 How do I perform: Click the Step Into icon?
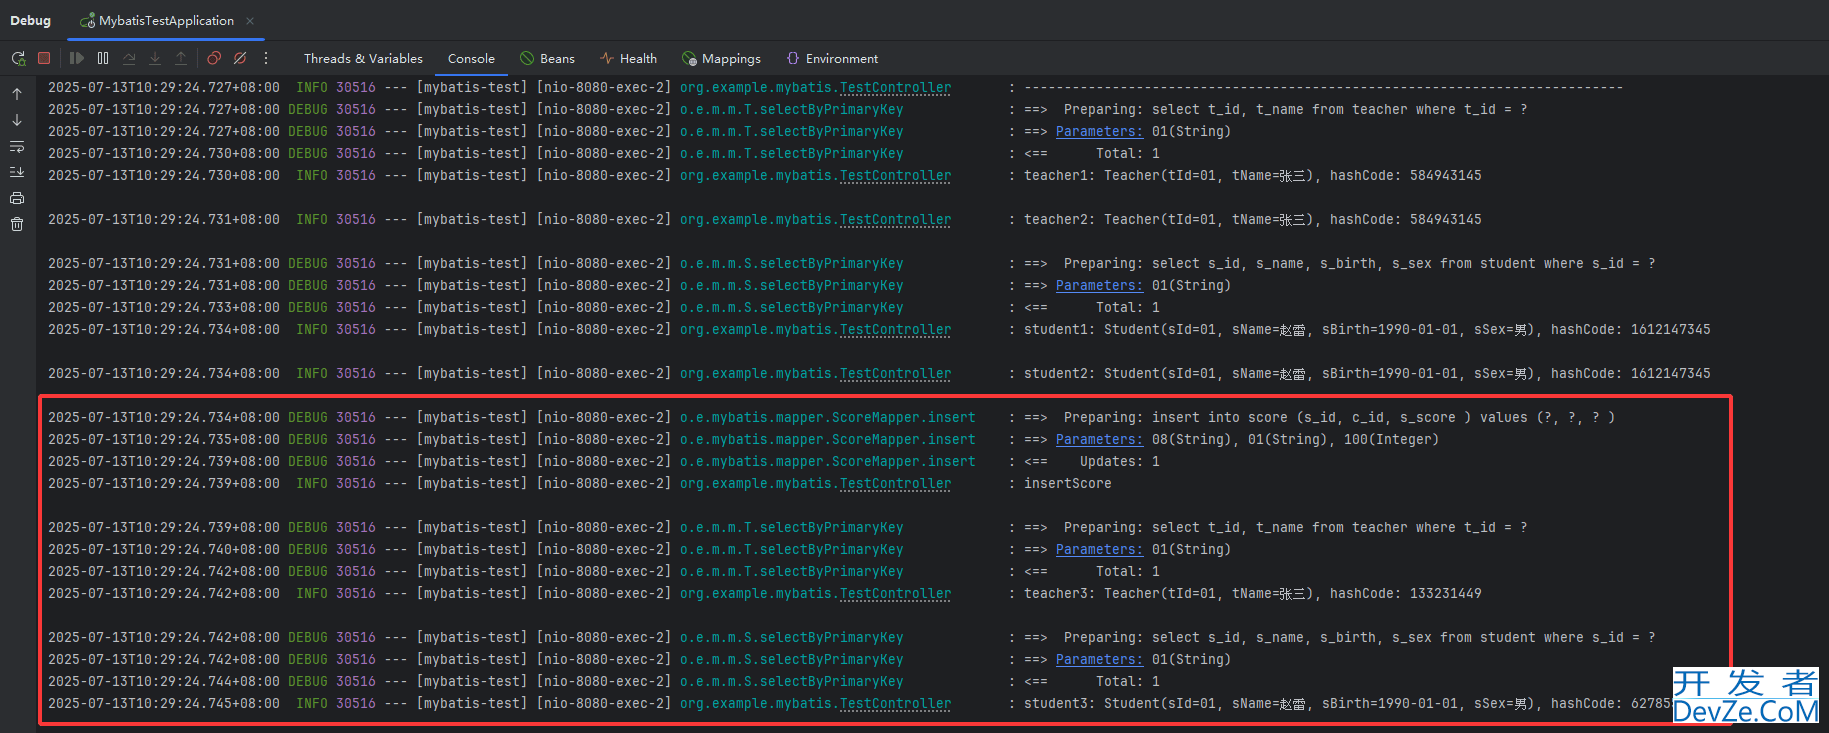155,58
